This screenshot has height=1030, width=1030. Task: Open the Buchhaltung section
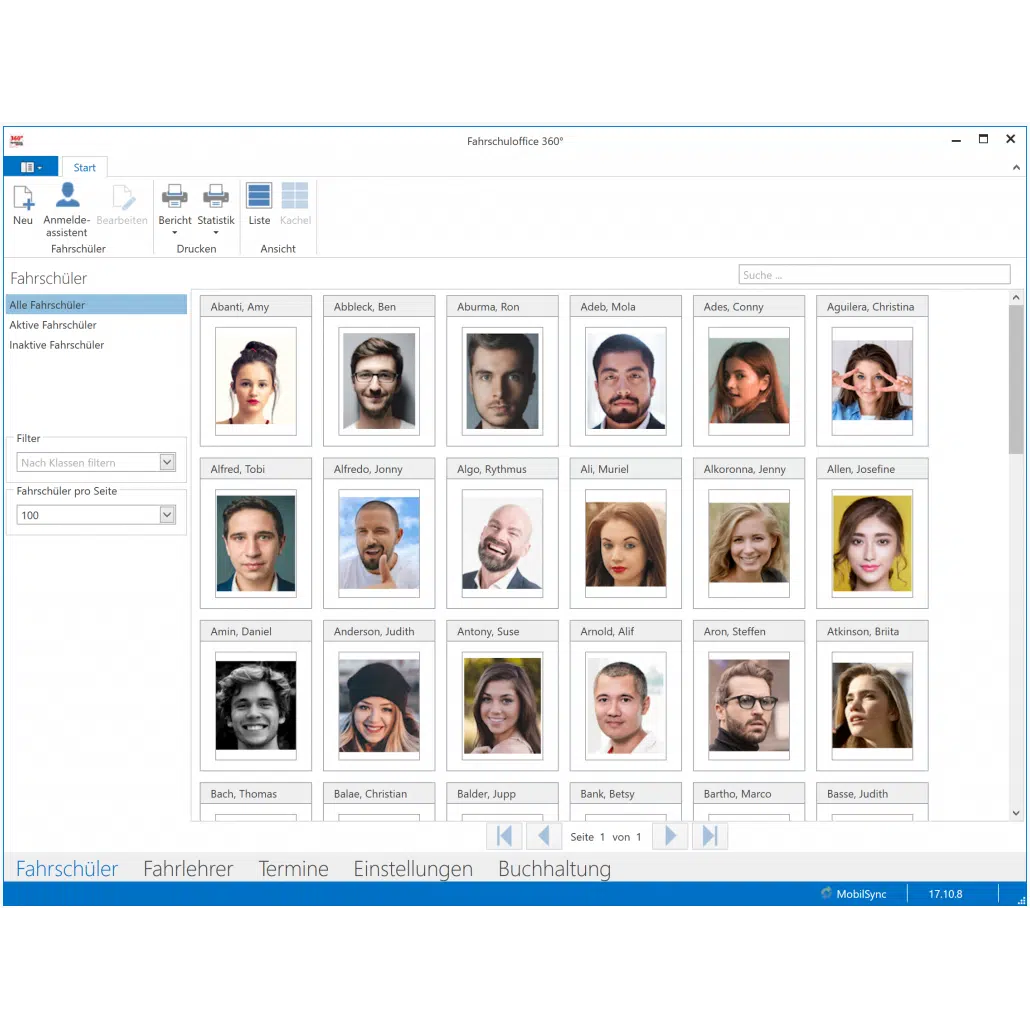pyautogui.click(x=554, y=869)
